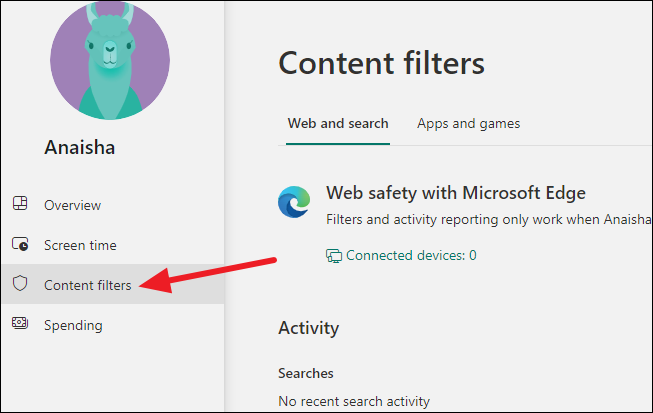
Task: Open the Spending sidebar label
Action: click(73, 326)
